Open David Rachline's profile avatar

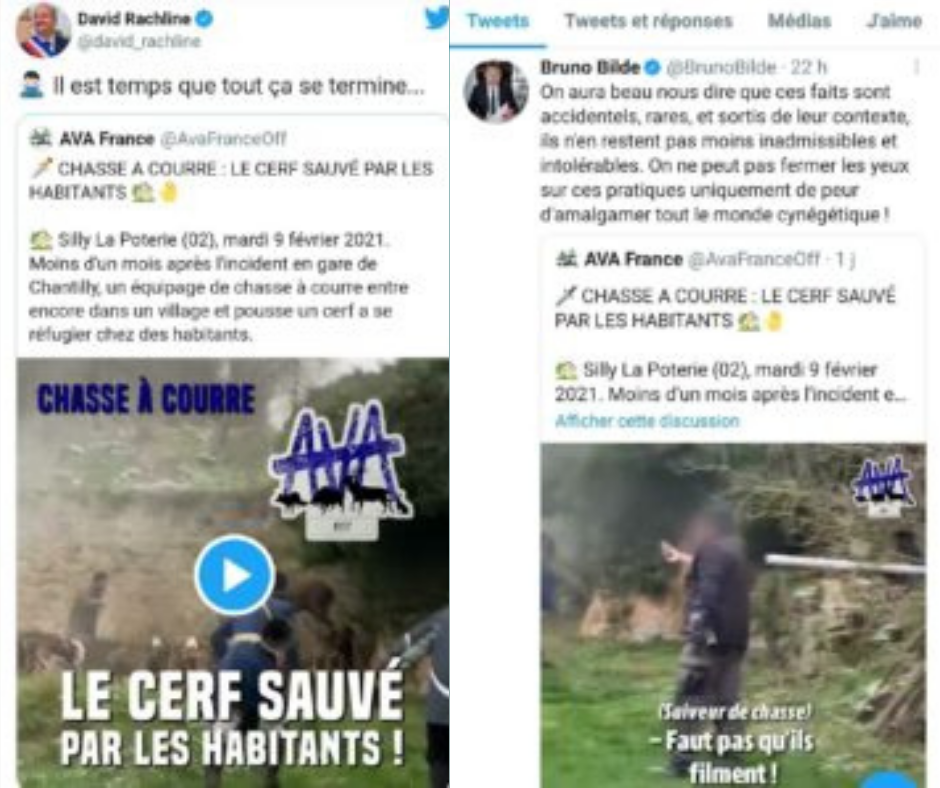click(43, 29)
